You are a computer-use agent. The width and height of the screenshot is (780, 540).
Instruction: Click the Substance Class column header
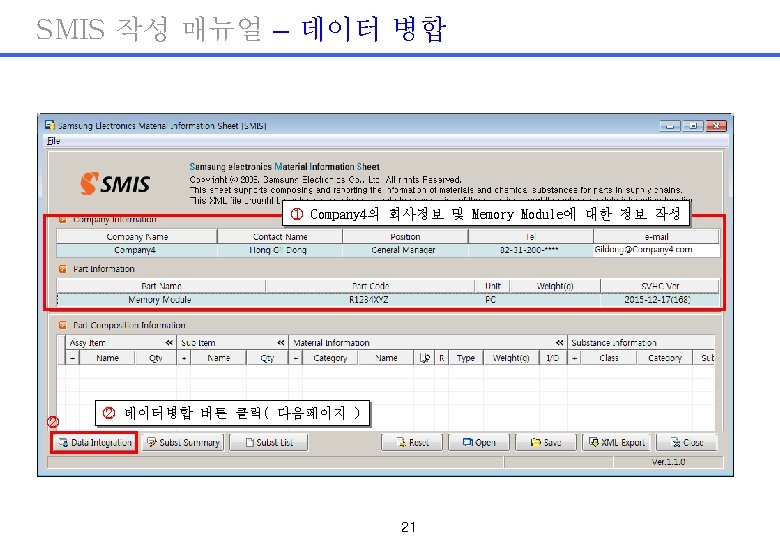[609, 358]
